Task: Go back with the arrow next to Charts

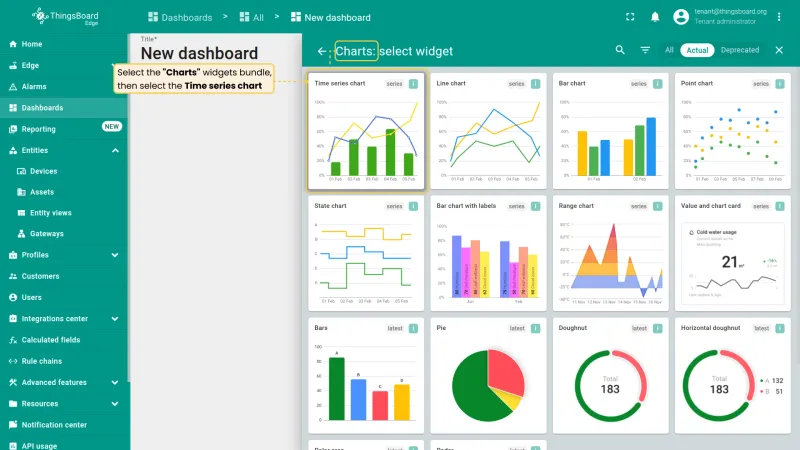Action: (x=321, y=51)
